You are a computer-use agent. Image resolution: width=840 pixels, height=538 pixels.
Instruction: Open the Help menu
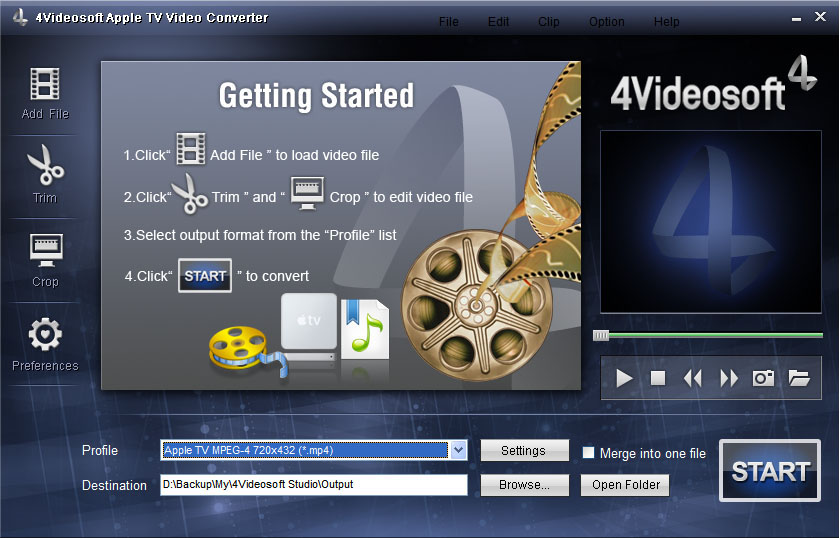[x=666, y=22]
